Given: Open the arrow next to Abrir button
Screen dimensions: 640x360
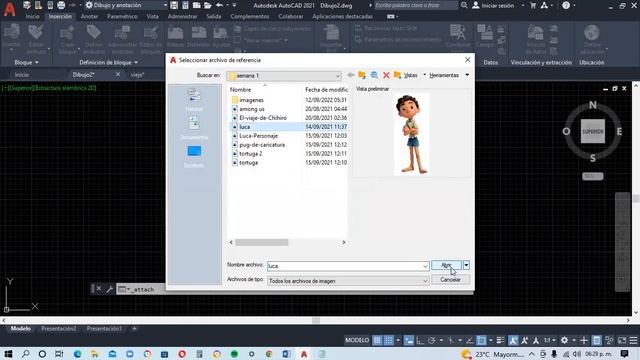Looking at the screenshot, I should coord(466,265).
